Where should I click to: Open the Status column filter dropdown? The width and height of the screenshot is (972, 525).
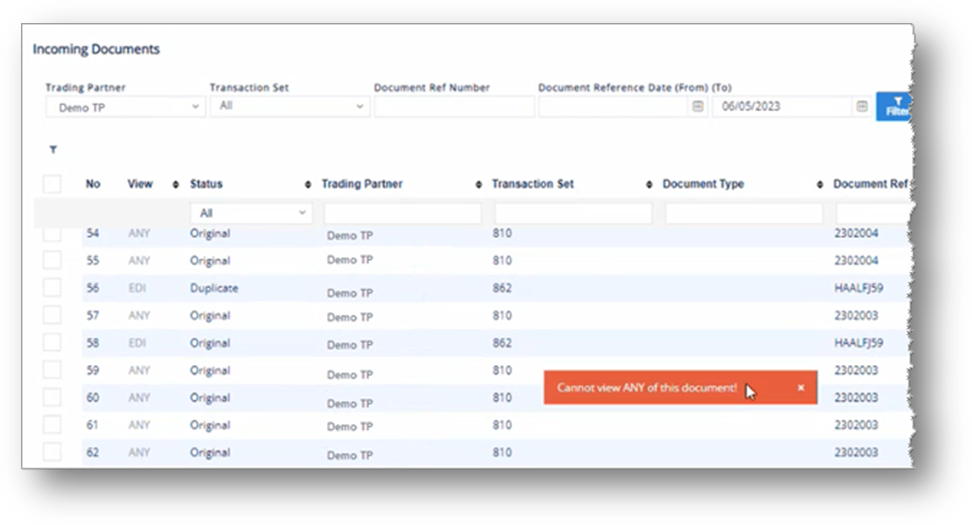point(250,213)
